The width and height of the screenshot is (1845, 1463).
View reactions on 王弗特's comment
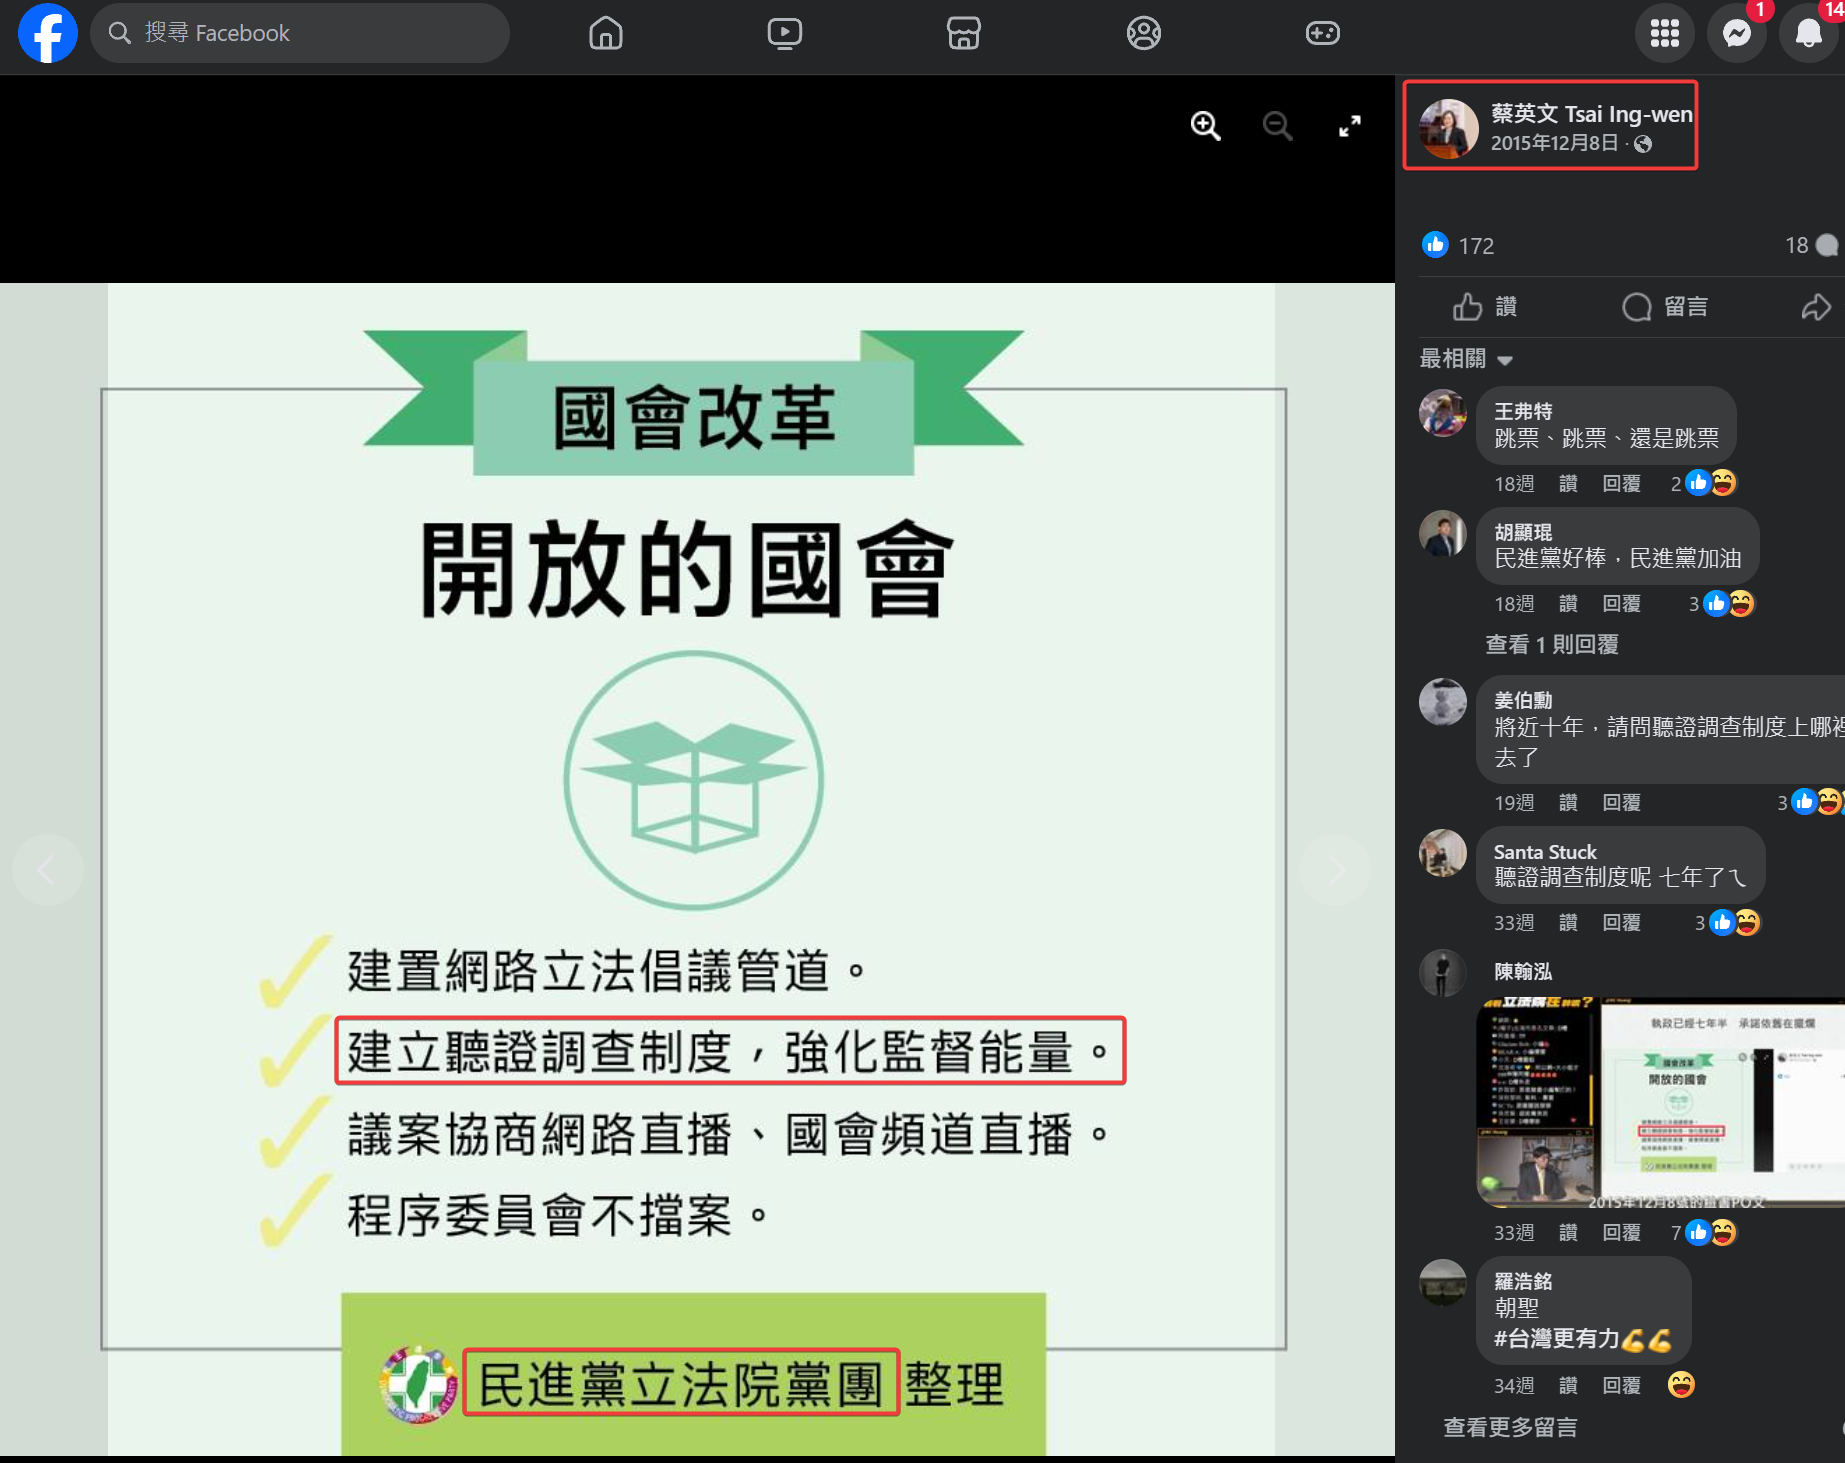(x=1704, y=483)
